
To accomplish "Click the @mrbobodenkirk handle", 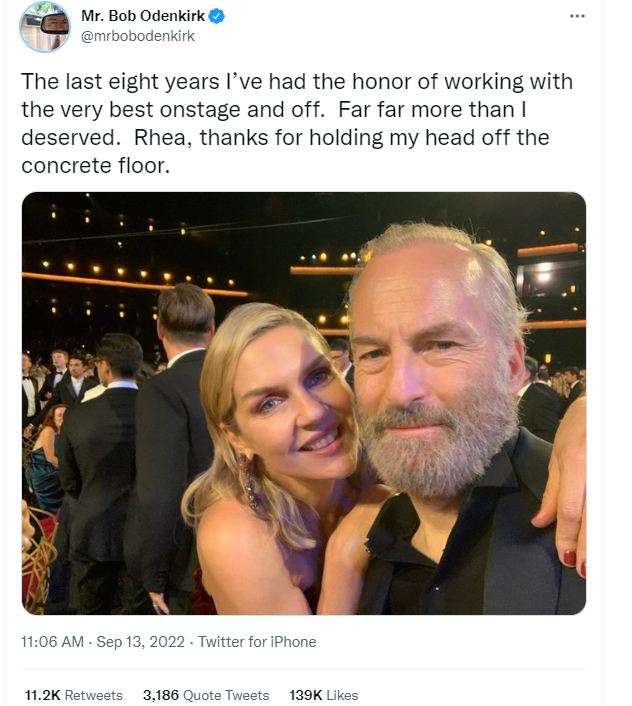I will pyautogui.click(x=138, y=36).
